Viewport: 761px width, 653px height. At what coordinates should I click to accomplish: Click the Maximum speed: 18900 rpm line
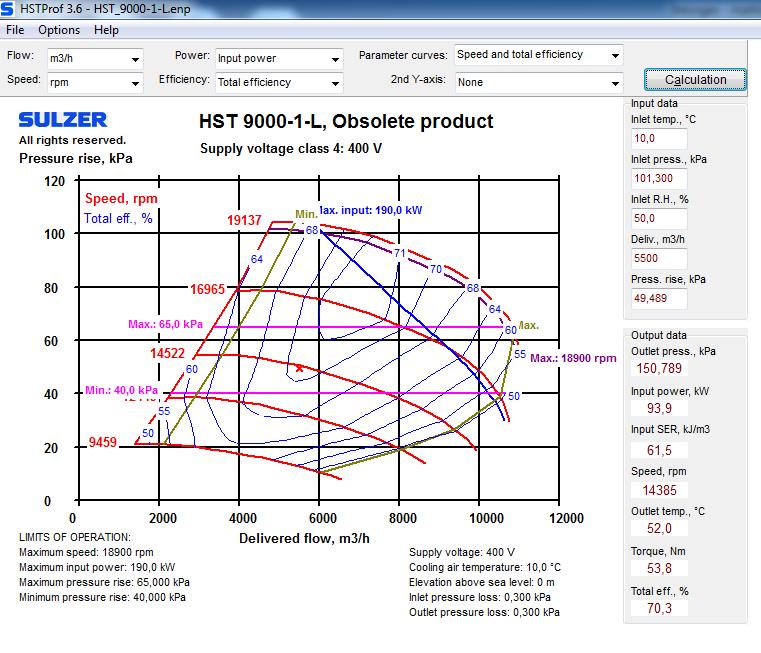click(x=86, y=553)
